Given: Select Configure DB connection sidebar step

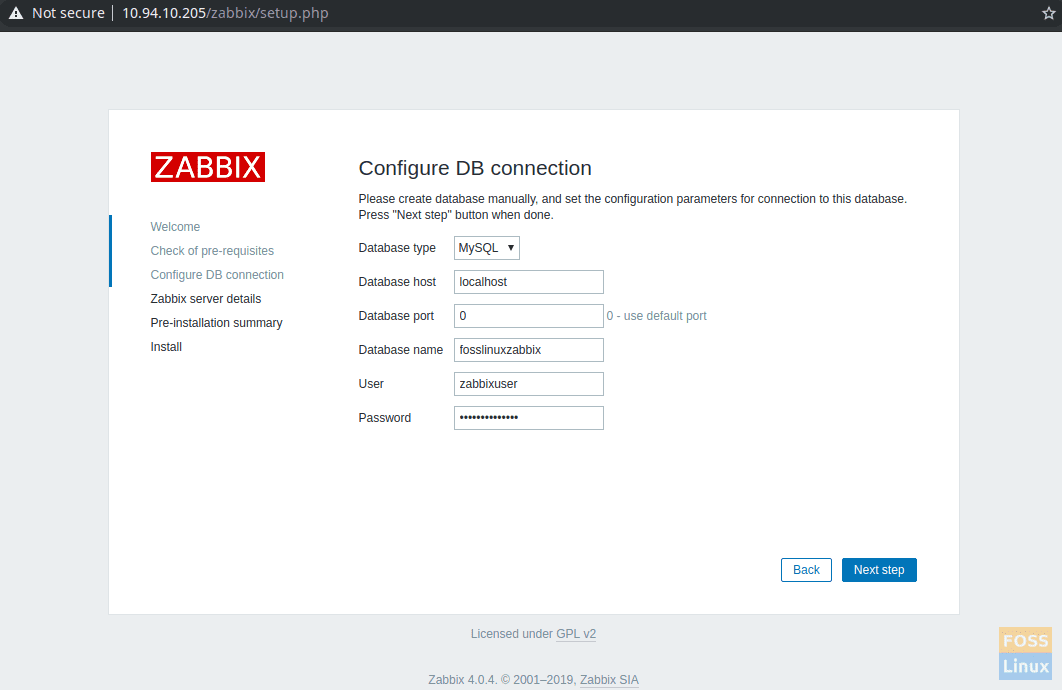Looking at the screenshot, I should (217, 275).
